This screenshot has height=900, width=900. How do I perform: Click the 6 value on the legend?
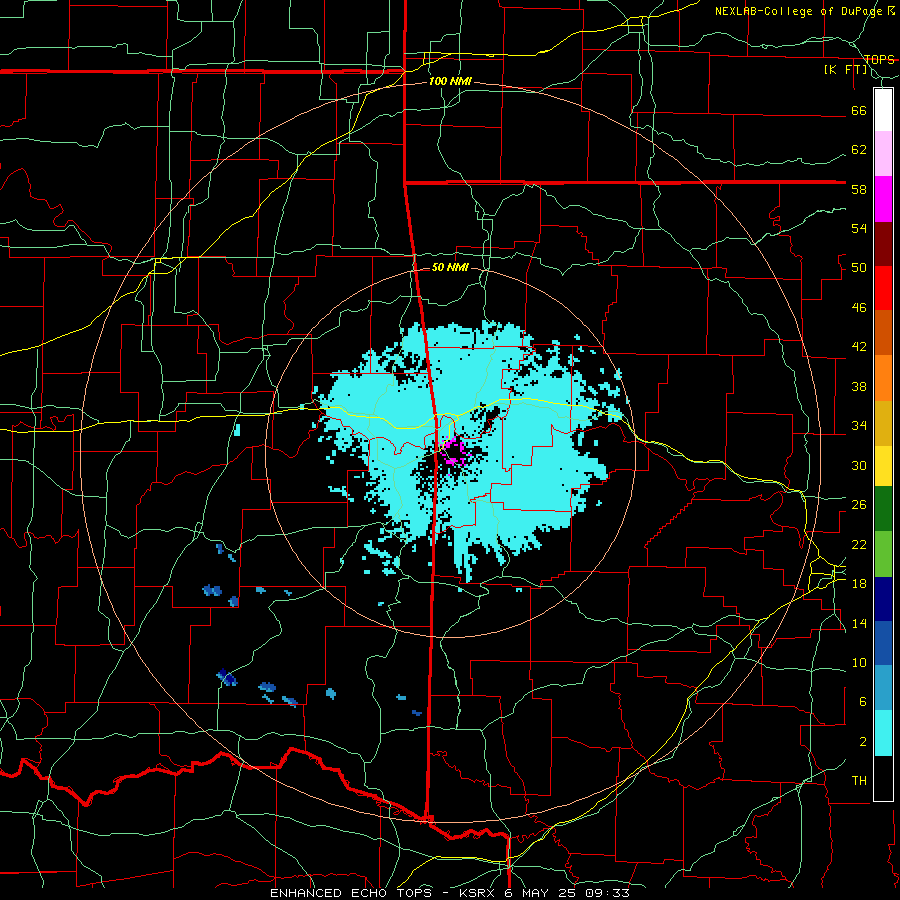tap(863, 702)
